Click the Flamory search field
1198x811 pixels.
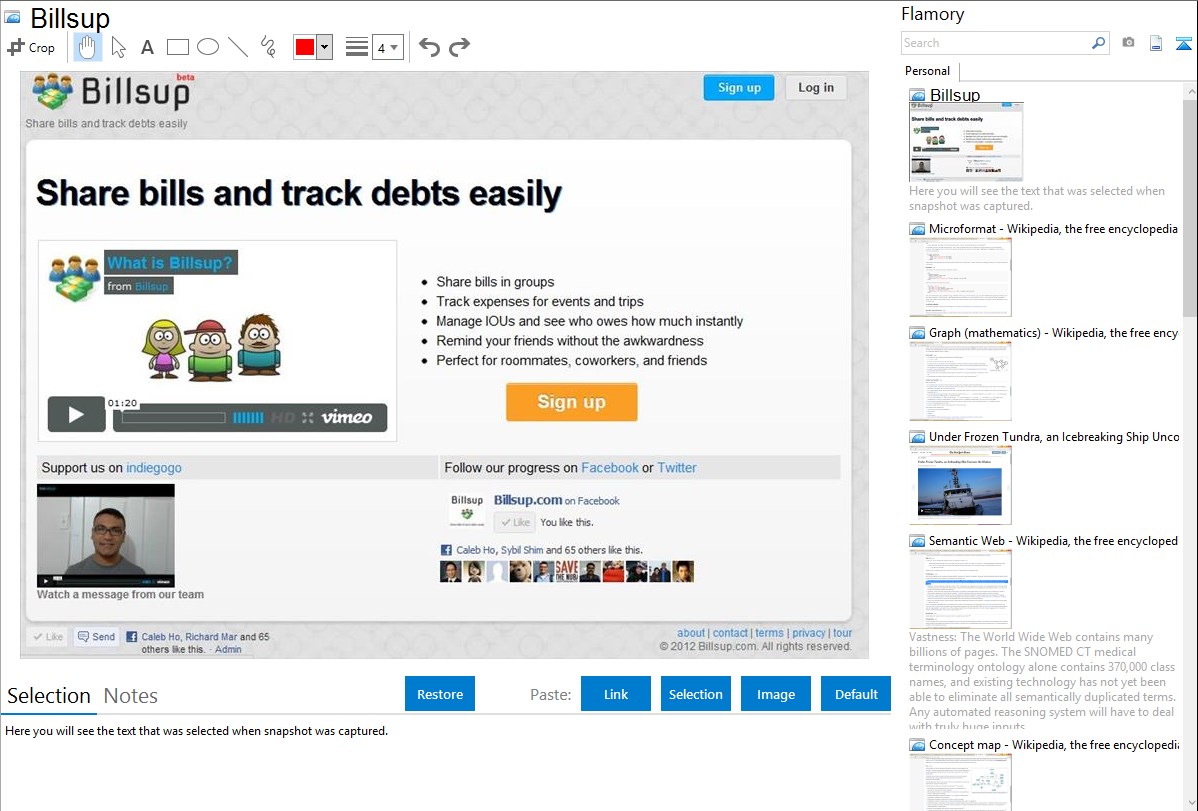pos(996,43)
